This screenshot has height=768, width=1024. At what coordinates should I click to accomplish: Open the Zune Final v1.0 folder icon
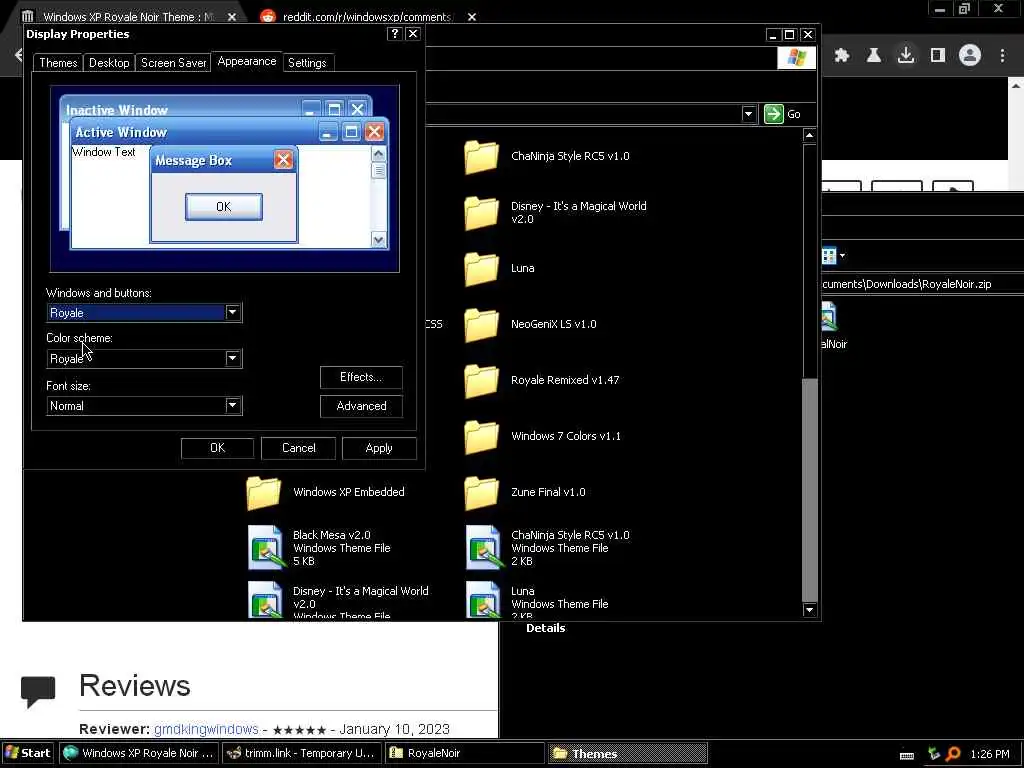point(481,492)
